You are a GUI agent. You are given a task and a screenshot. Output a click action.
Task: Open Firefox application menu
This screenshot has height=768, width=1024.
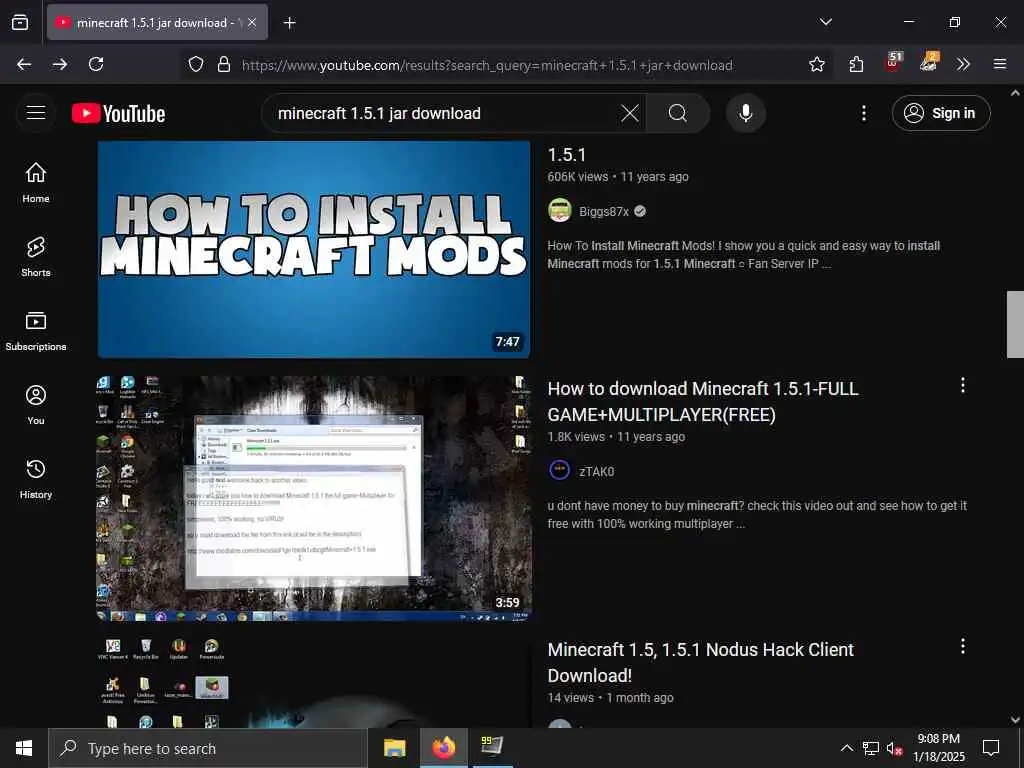tap(1000, 64)
